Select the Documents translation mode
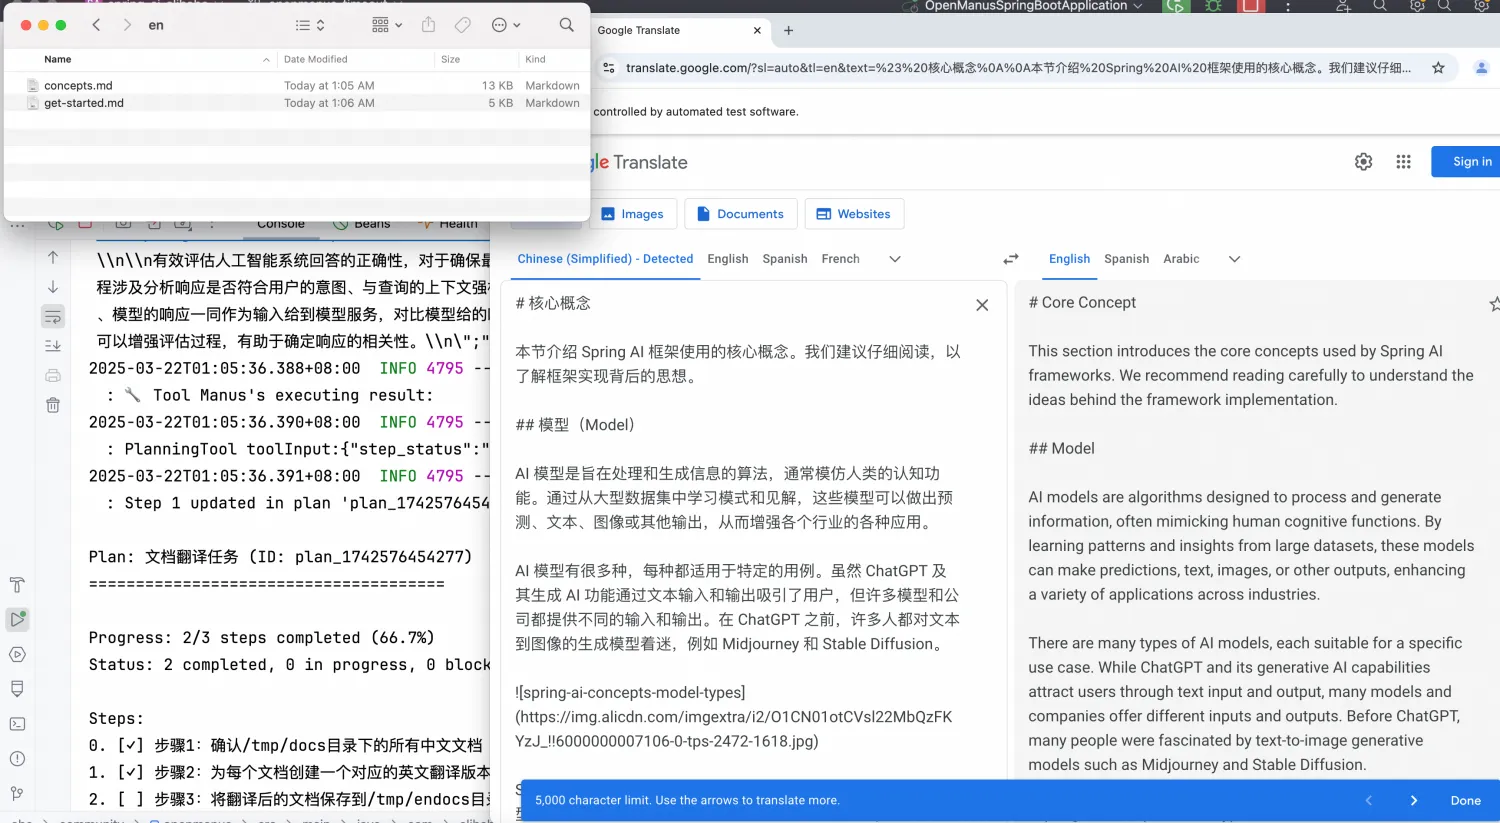 pos(740,213)
